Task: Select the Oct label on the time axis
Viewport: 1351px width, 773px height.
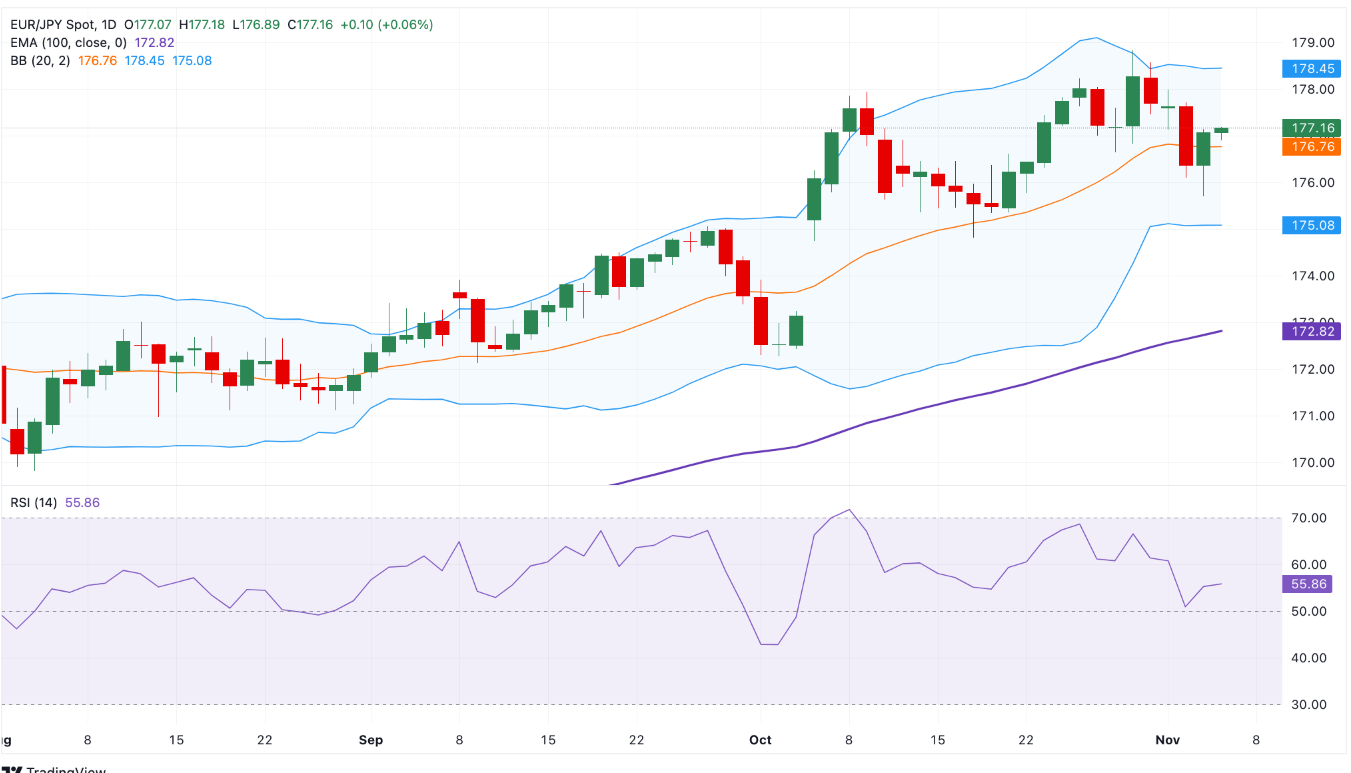Action: coord(760,741)
